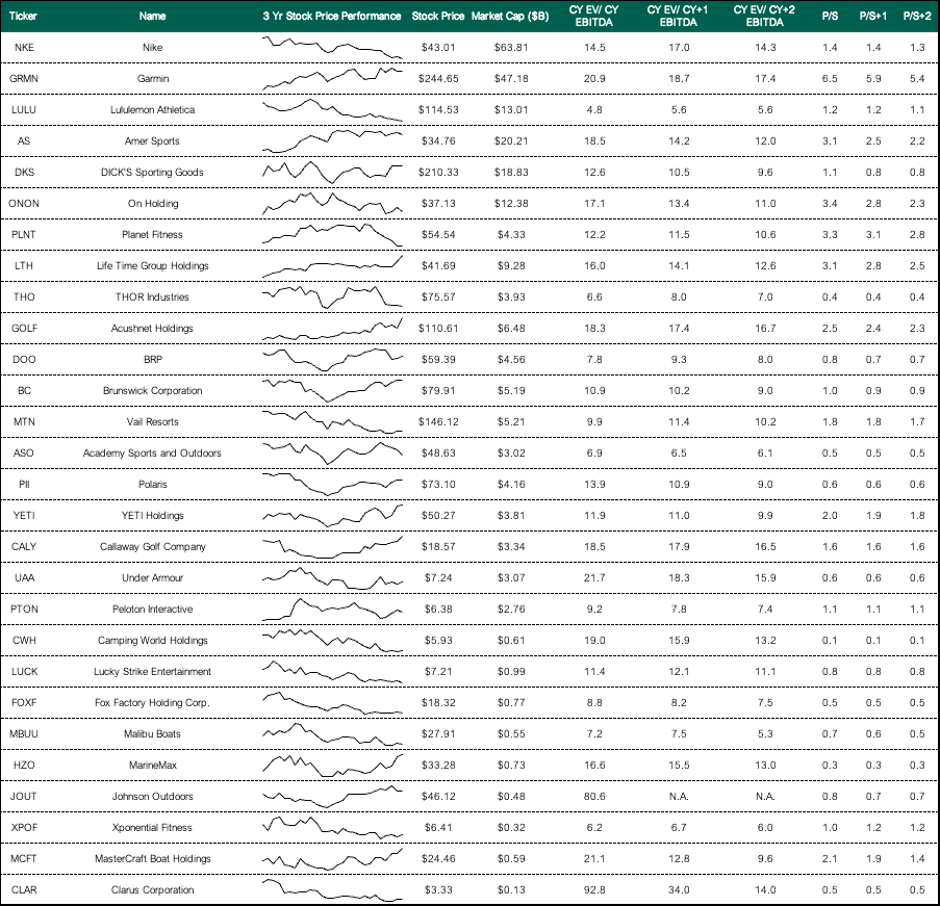Select the DICK'S Sporting Goods stock price
This screenshot has height=906, width=940.
pyautogui.click(x=438, y=172)
